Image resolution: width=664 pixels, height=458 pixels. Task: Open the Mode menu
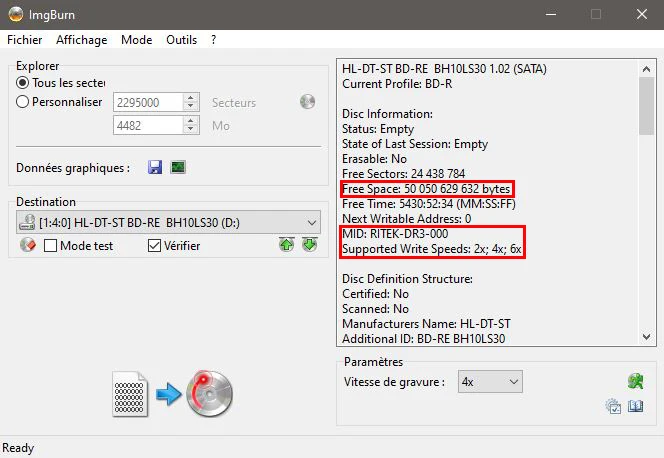click(136, 40)
